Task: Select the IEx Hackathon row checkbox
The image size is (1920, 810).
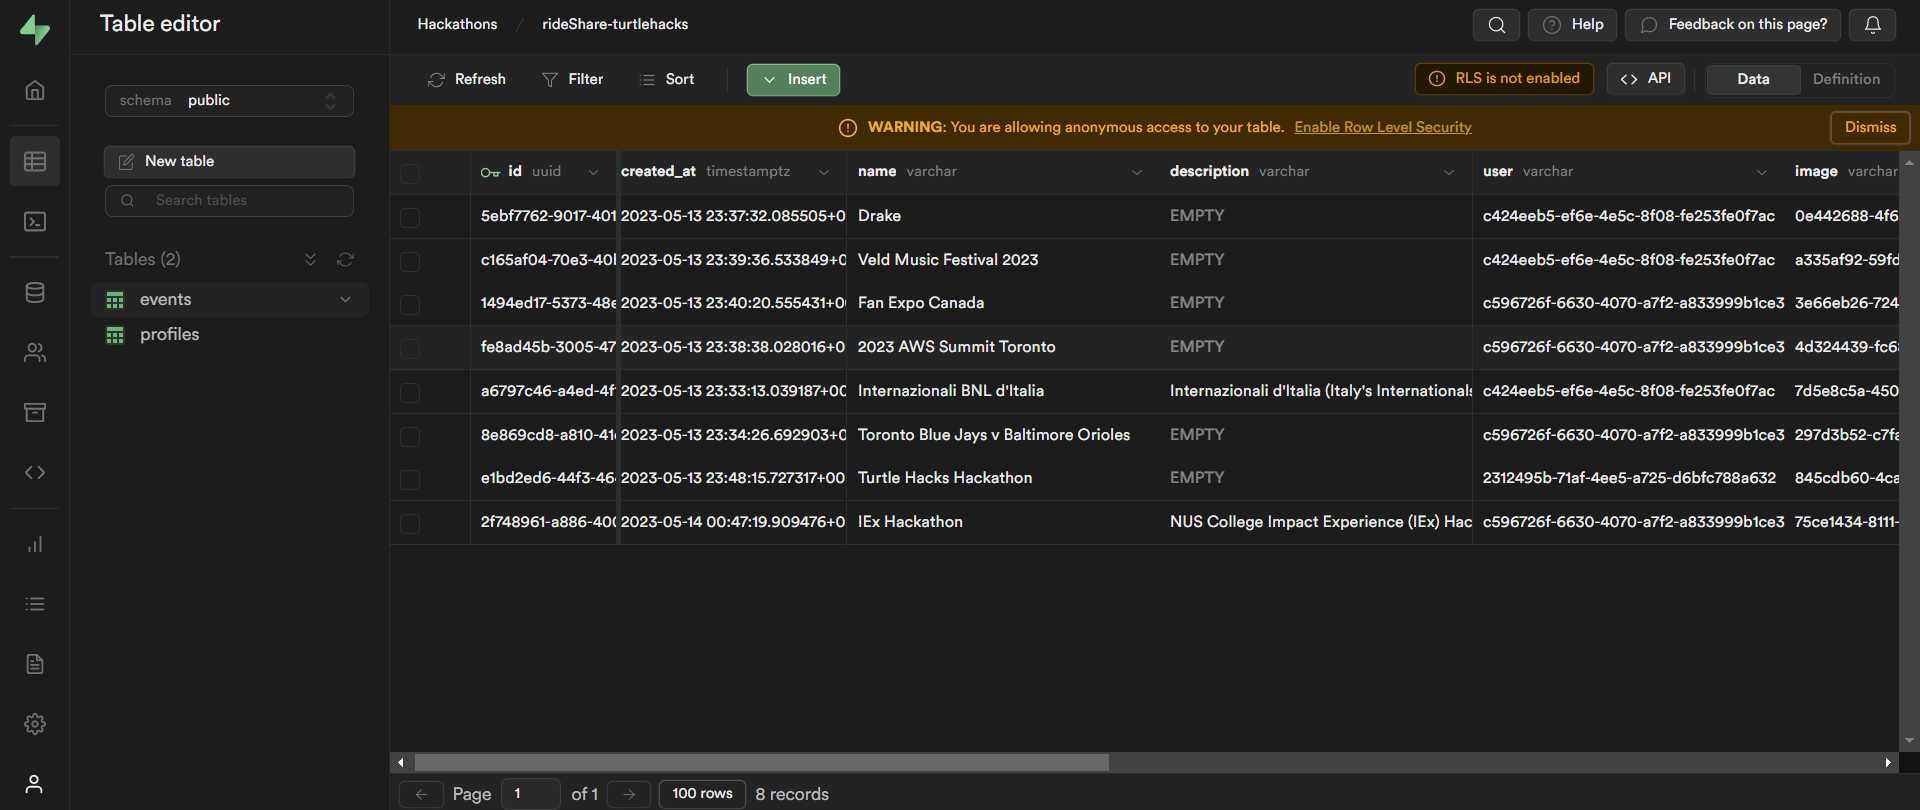Action: tap(410, 523)
